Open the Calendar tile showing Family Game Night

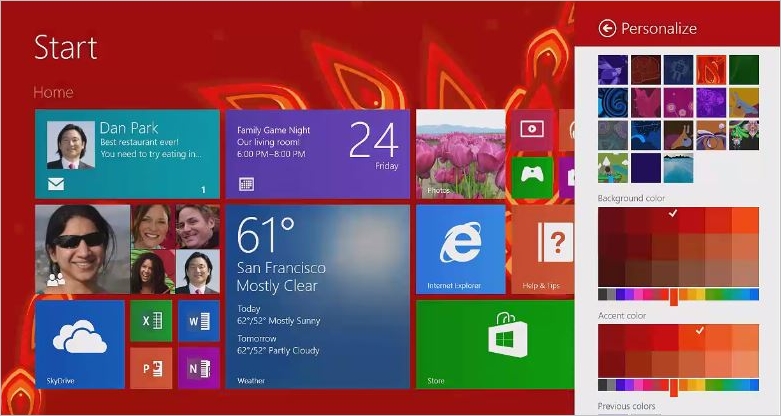tap(318, 154)
